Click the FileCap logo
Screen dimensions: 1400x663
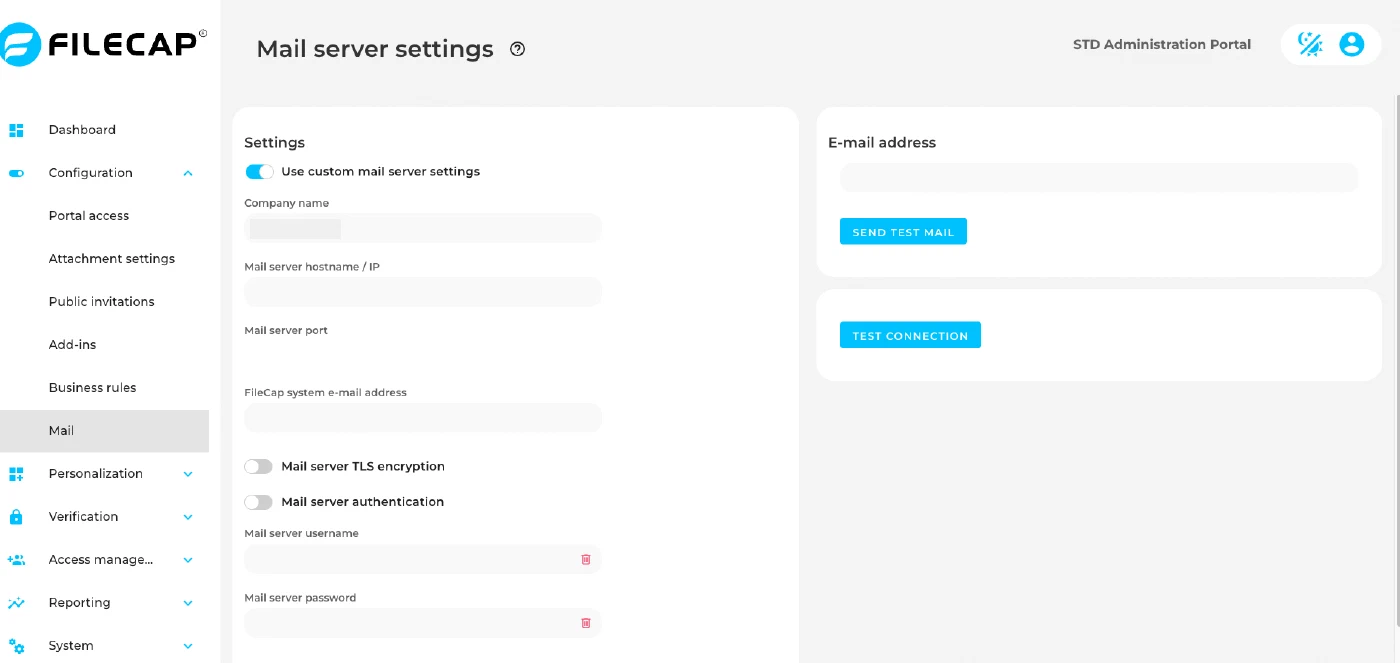pos(103,45)
